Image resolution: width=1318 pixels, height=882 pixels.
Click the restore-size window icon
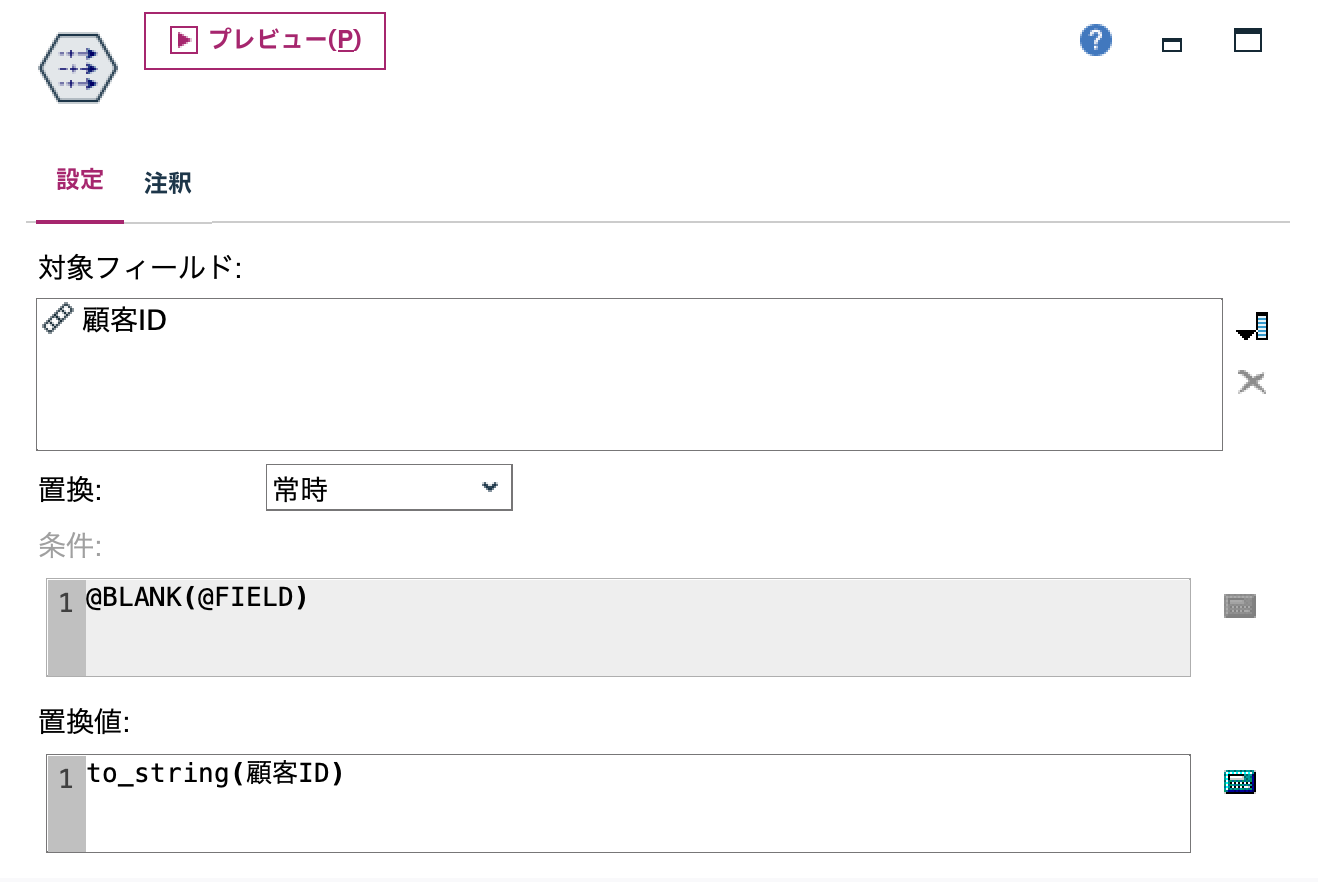pos(1171,44)
